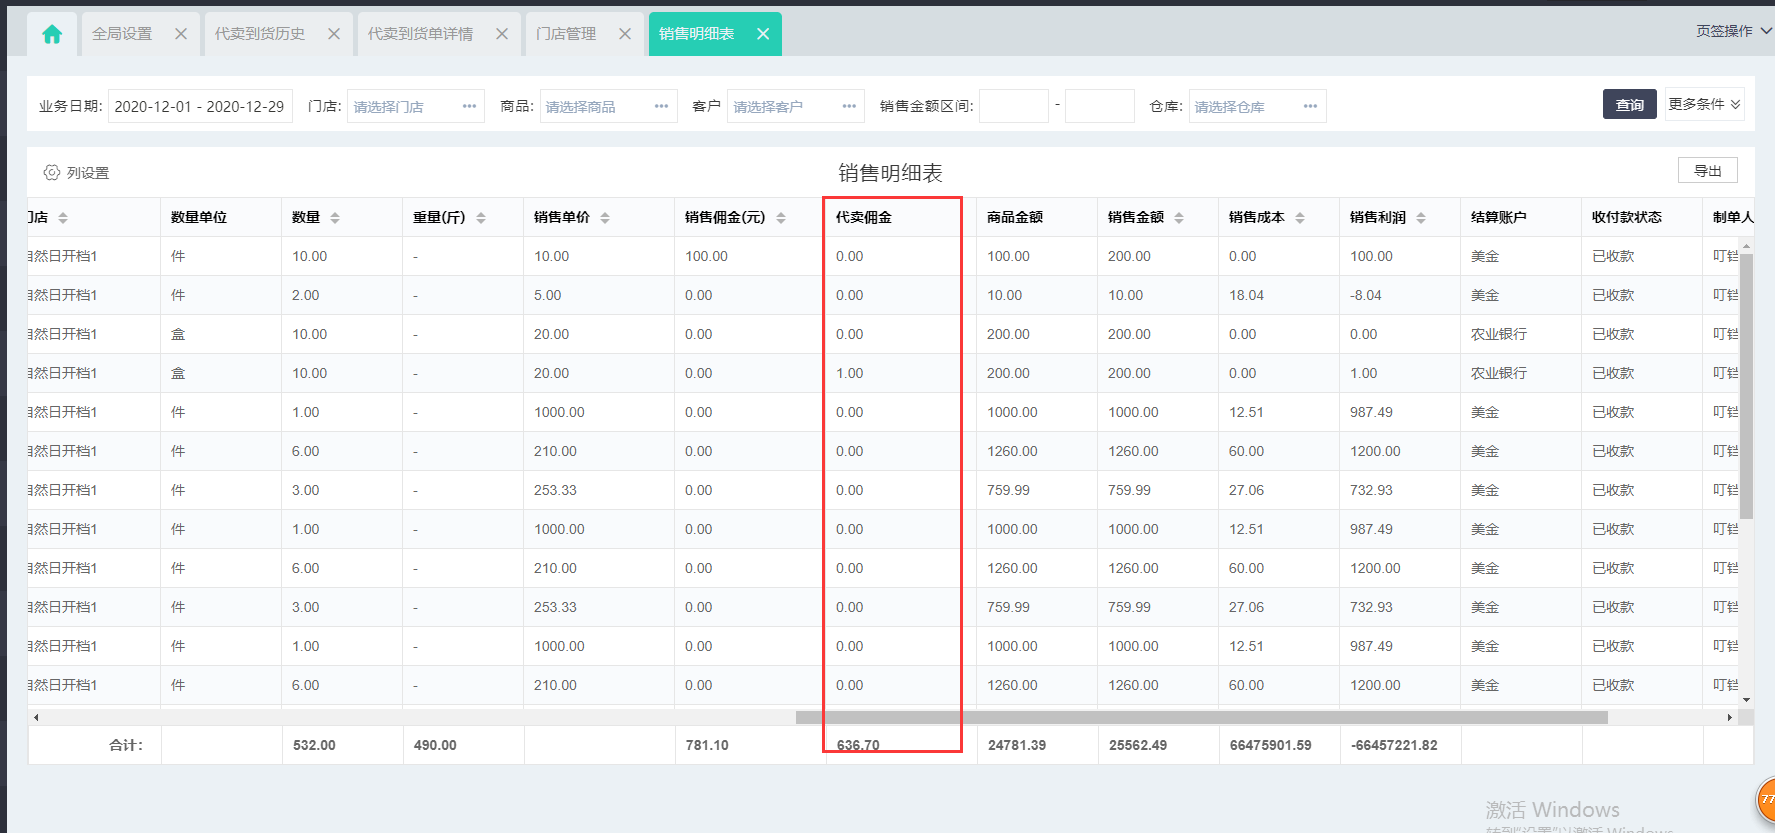Switch to the 代卖到货历史 tab
The width and height of the screenshot is (1775, 833).
pos(260,34)
